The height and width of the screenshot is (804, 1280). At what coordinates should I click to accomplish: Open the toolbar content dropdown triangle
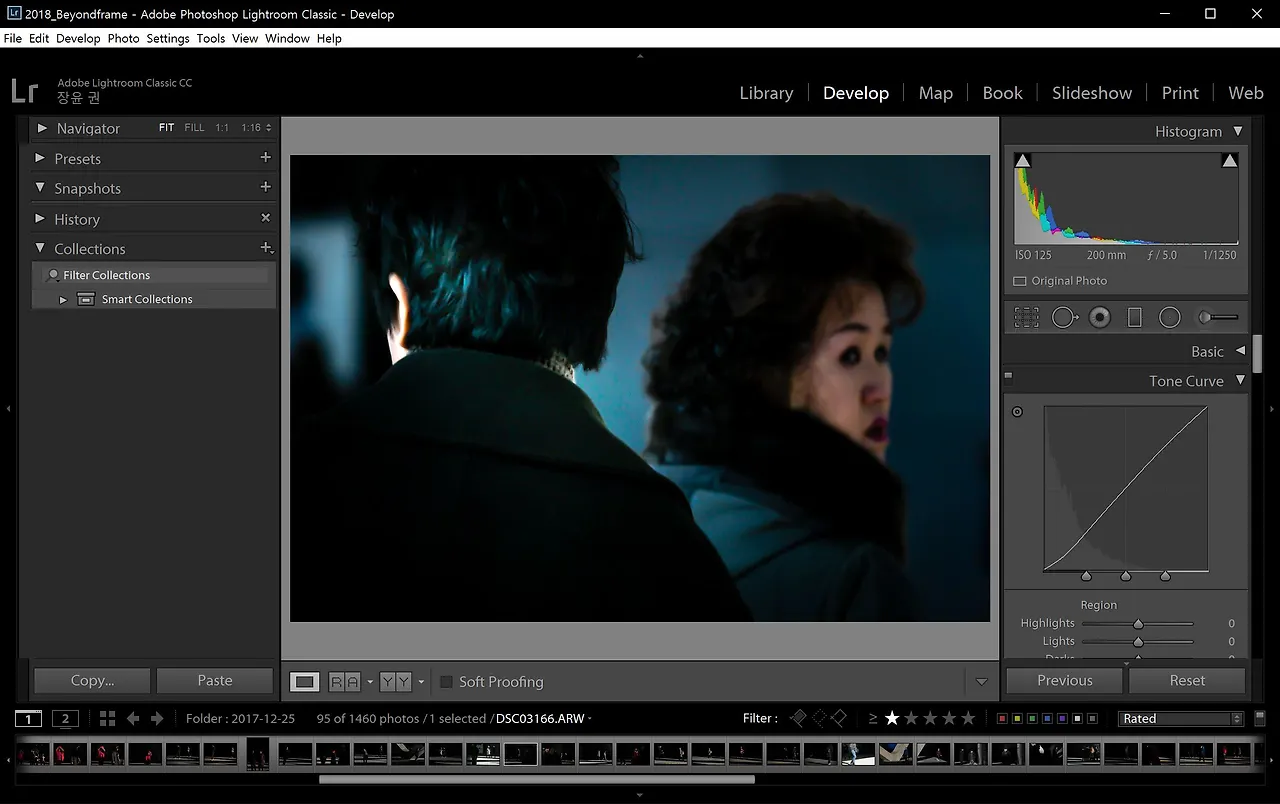tap(981, 682)
